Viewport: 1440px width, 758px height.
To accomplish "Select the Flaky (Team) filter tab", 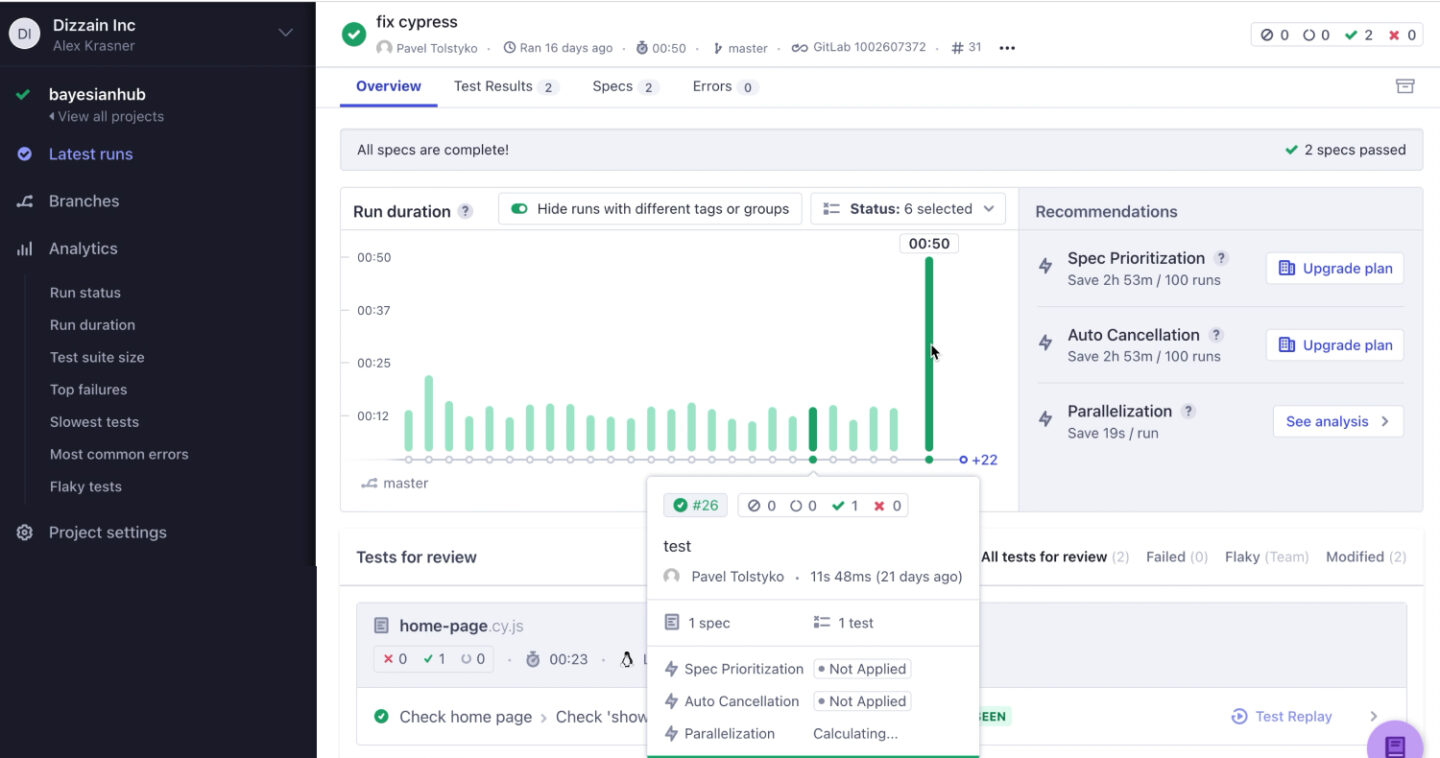I will tap(1266, 557).
